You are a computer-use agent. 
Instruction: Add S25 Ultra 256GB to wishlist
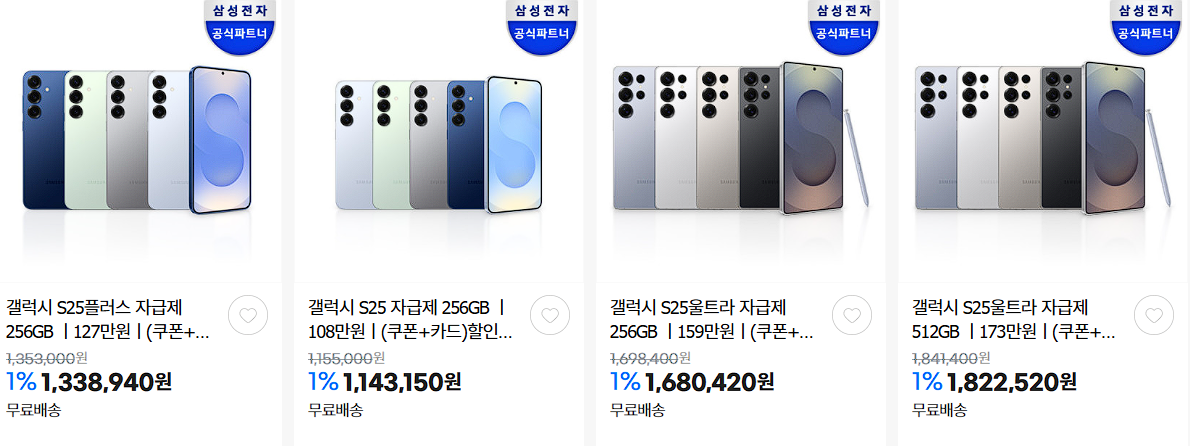(852, 316)
